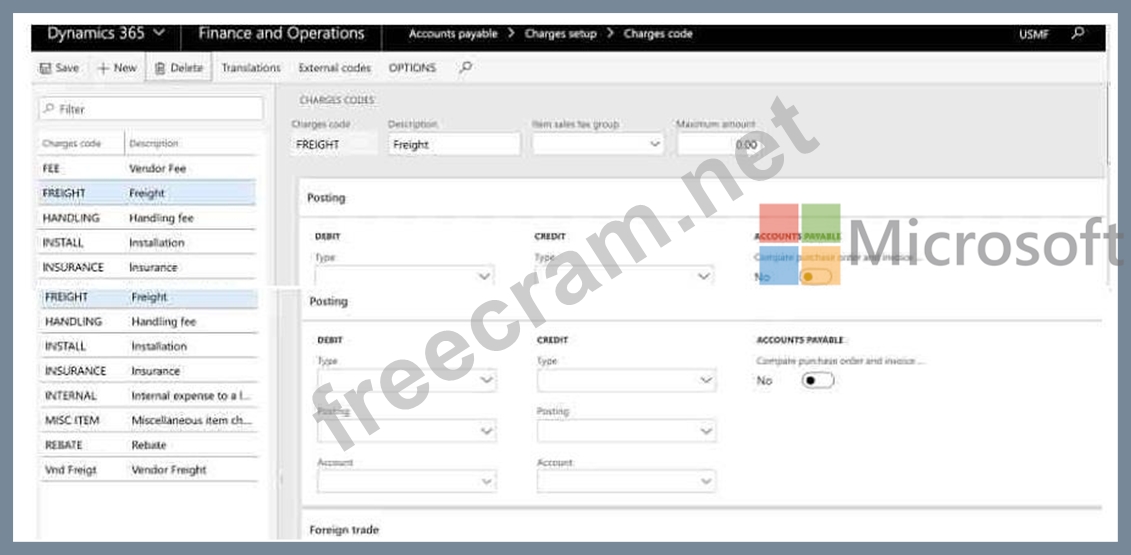
Task: Click the Maximum amount field
Action: (718, 145)
